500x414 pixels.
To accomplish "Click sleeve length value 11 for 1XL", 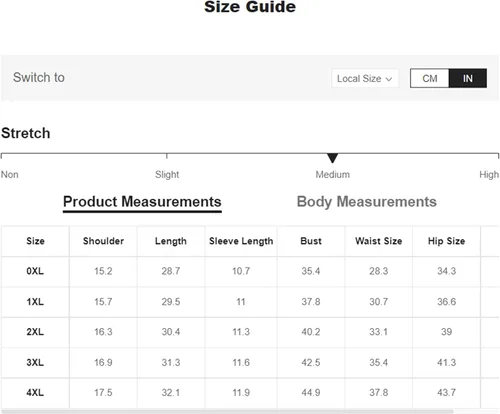I will [241, 302].
